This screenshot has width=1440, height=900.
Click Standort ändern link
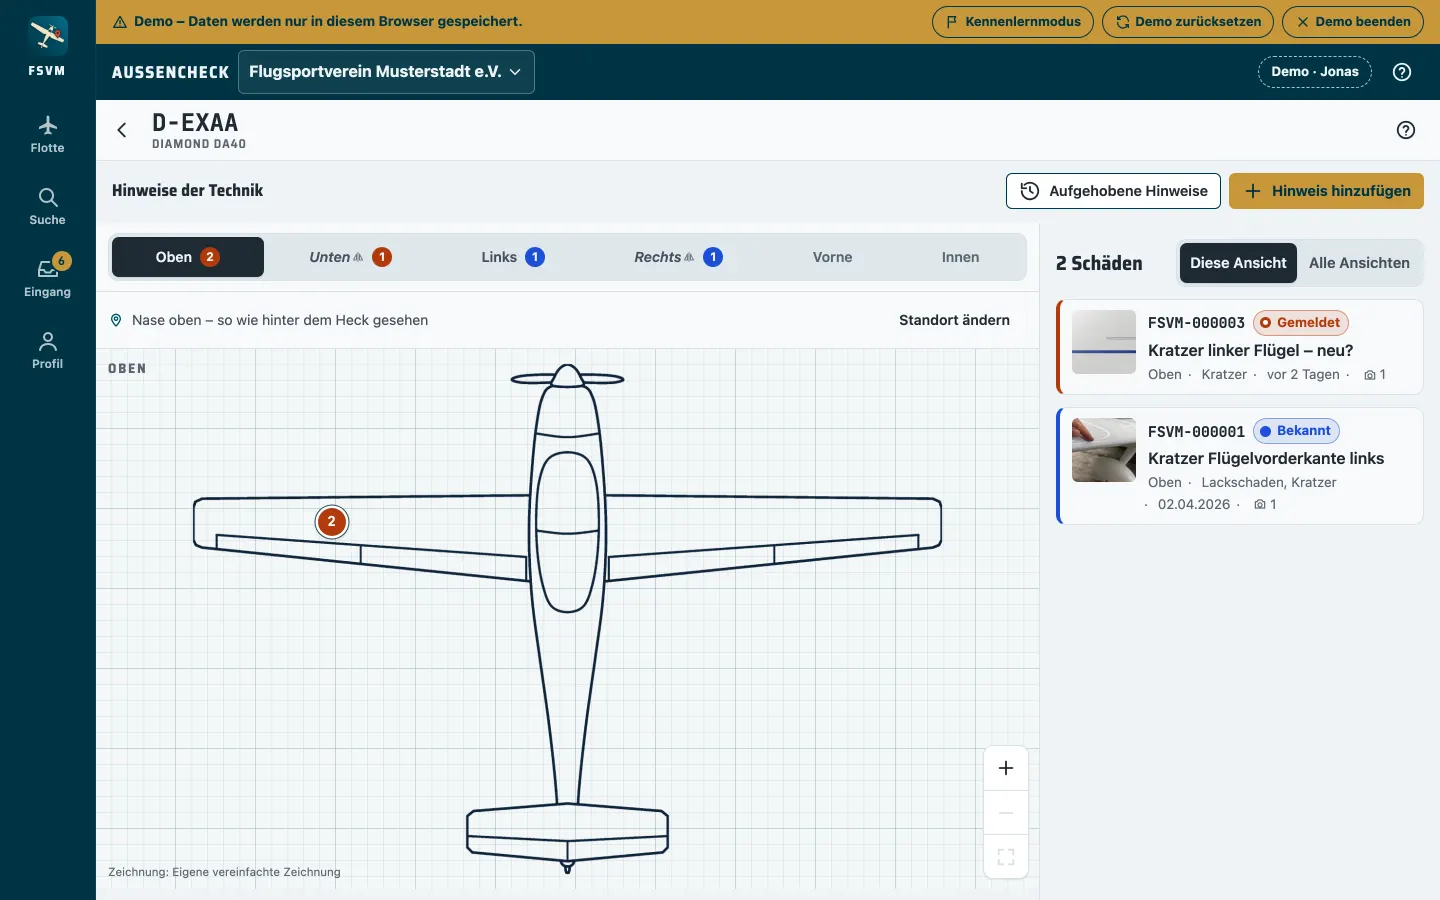tap(954, 320)
